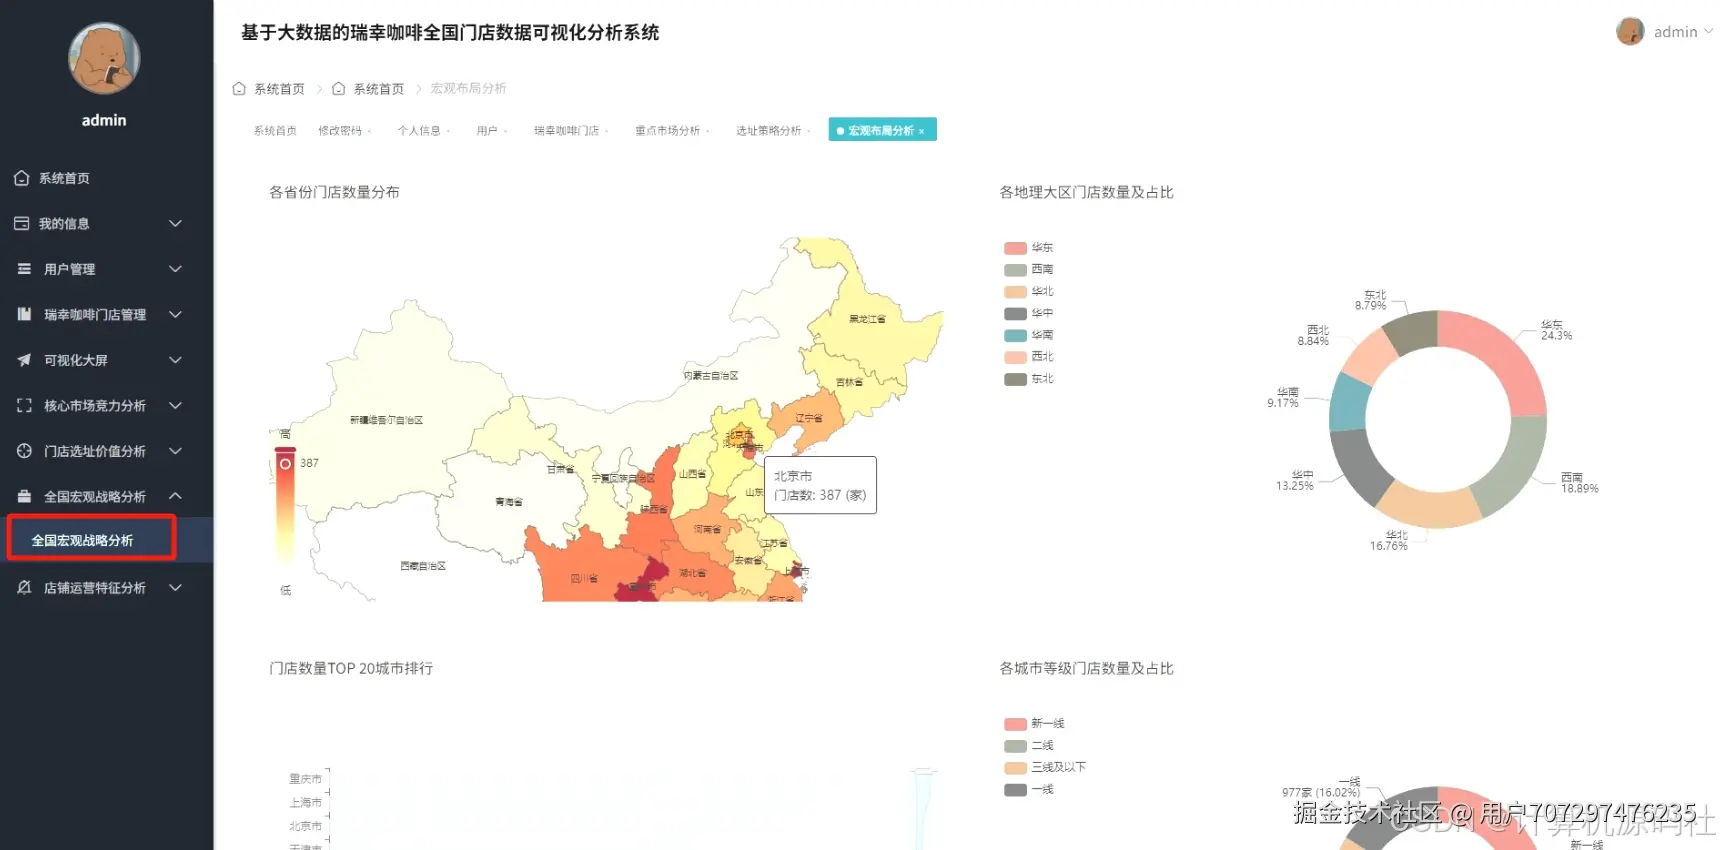Click the 店铺运营特征分析 bell icon
Image resolution: width=1720 pixels, height=850 pixels.
(x=24, y=588)
